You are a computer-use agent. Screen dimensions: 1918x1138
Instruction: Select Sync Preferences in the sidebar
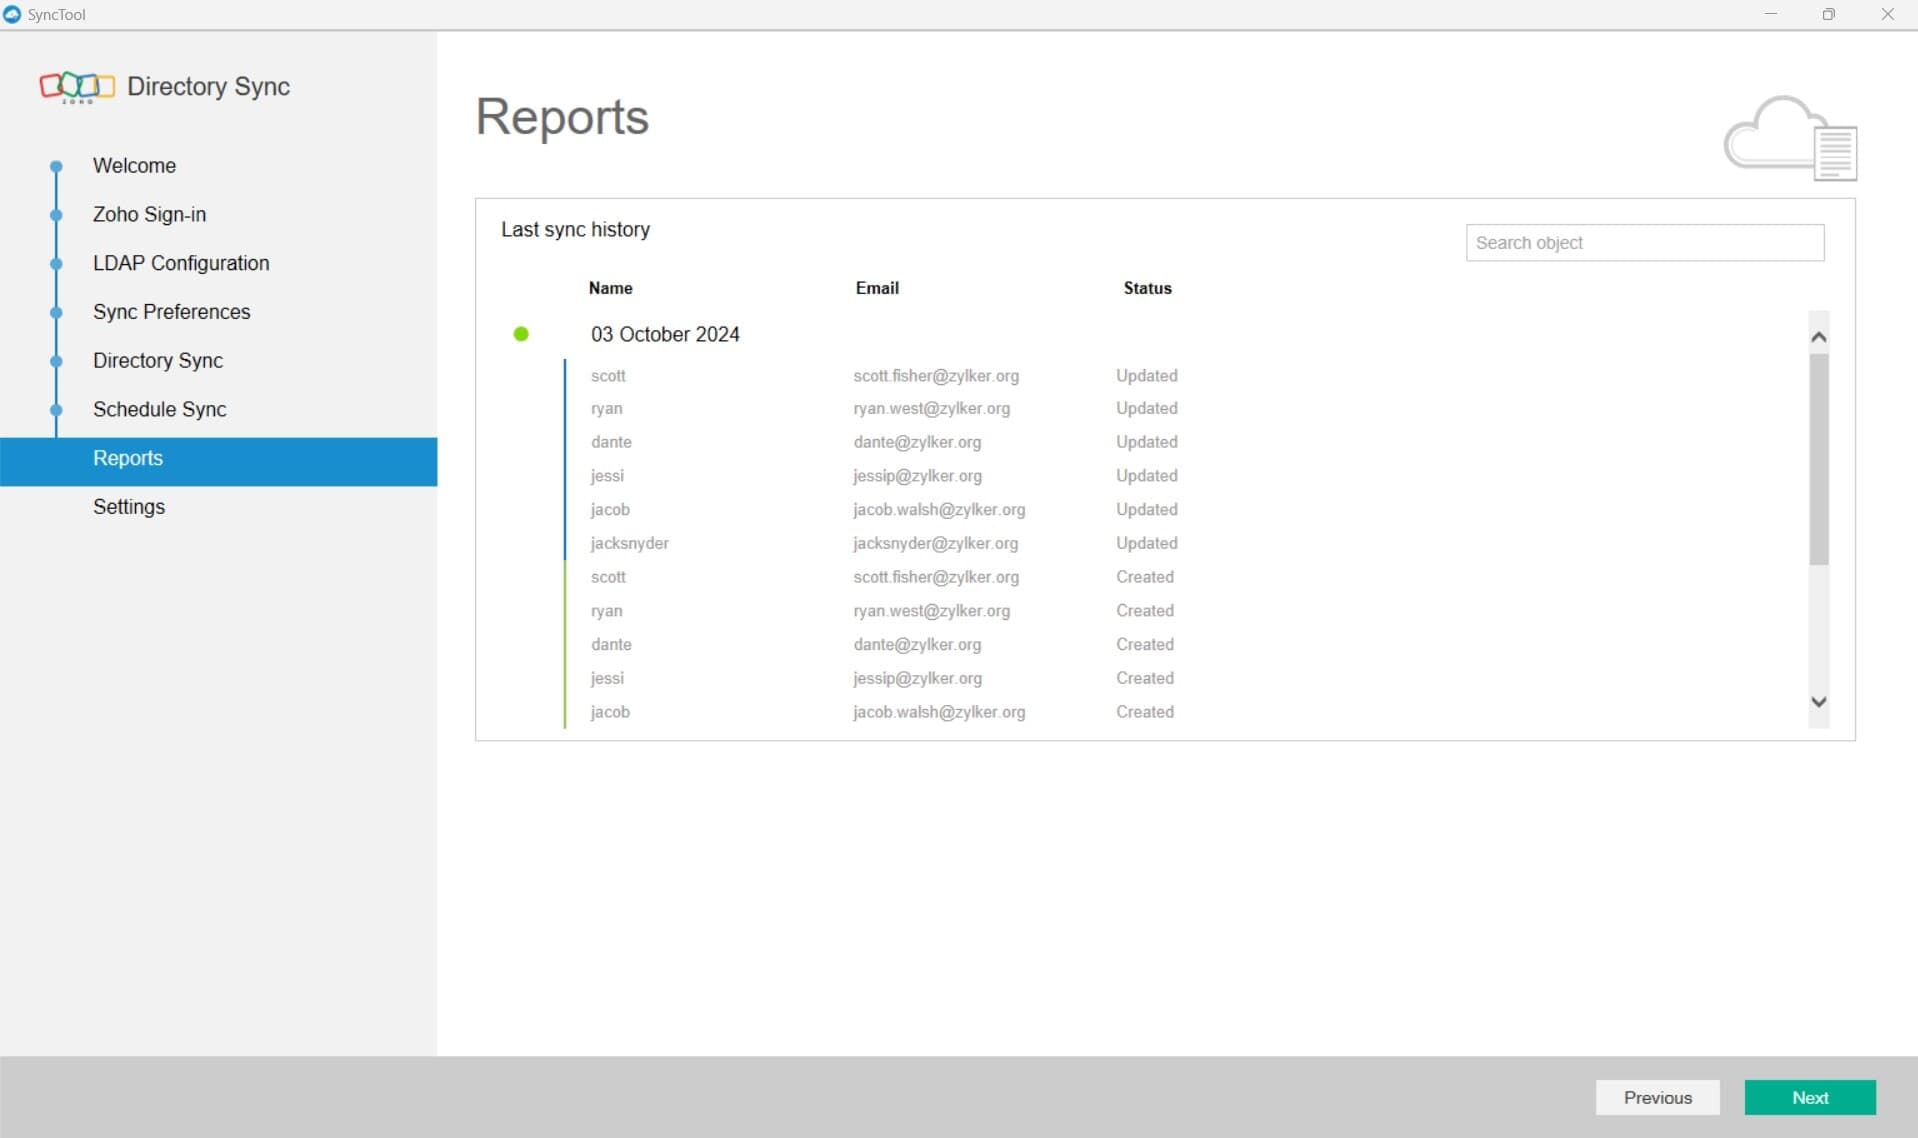coord(171,312)
